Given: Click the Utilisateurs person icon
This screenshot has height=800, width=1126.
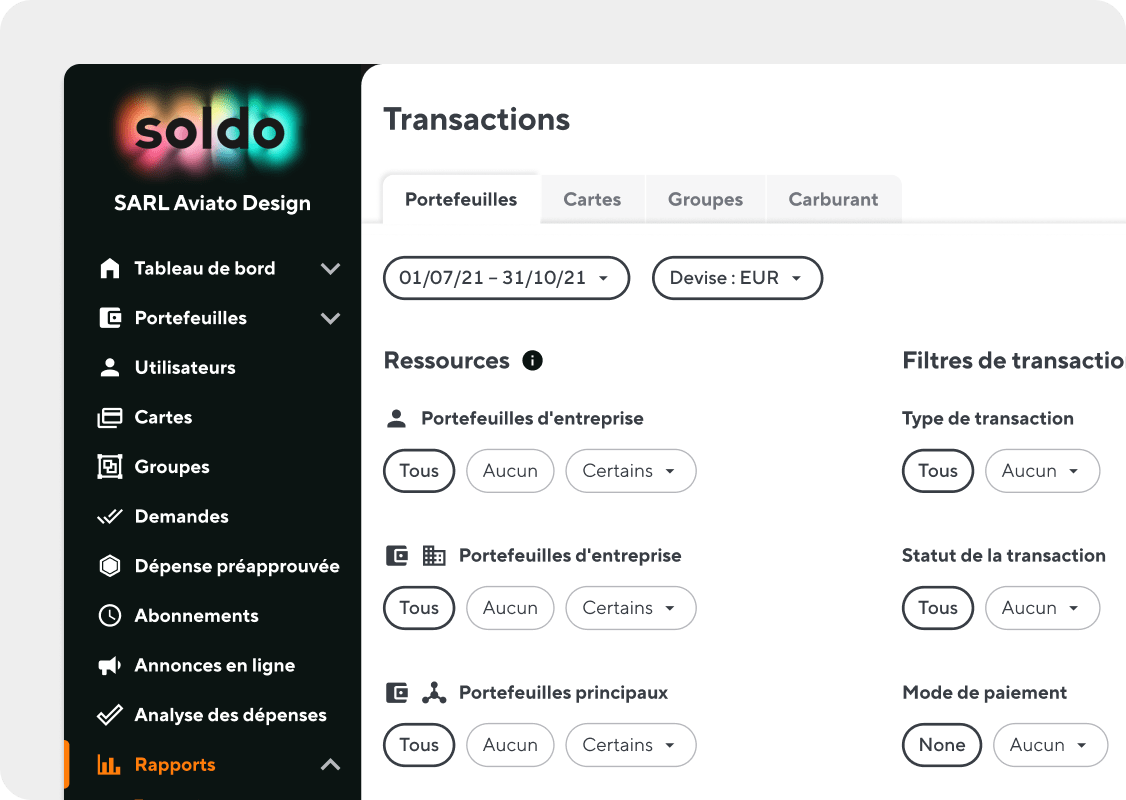Looking at the screenshot, I should [110, 368].
